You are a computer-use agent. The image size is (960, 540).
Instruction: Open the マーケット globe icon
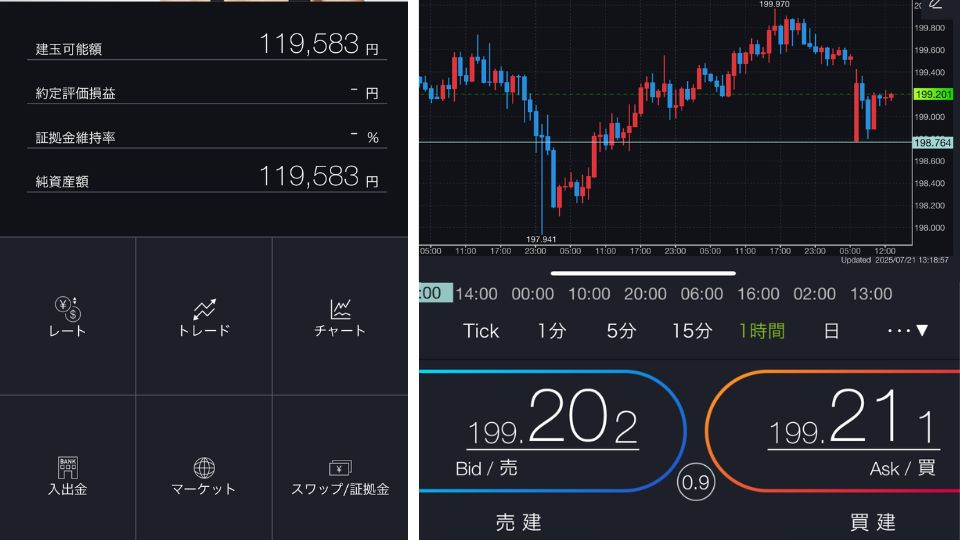pos(204,475)
